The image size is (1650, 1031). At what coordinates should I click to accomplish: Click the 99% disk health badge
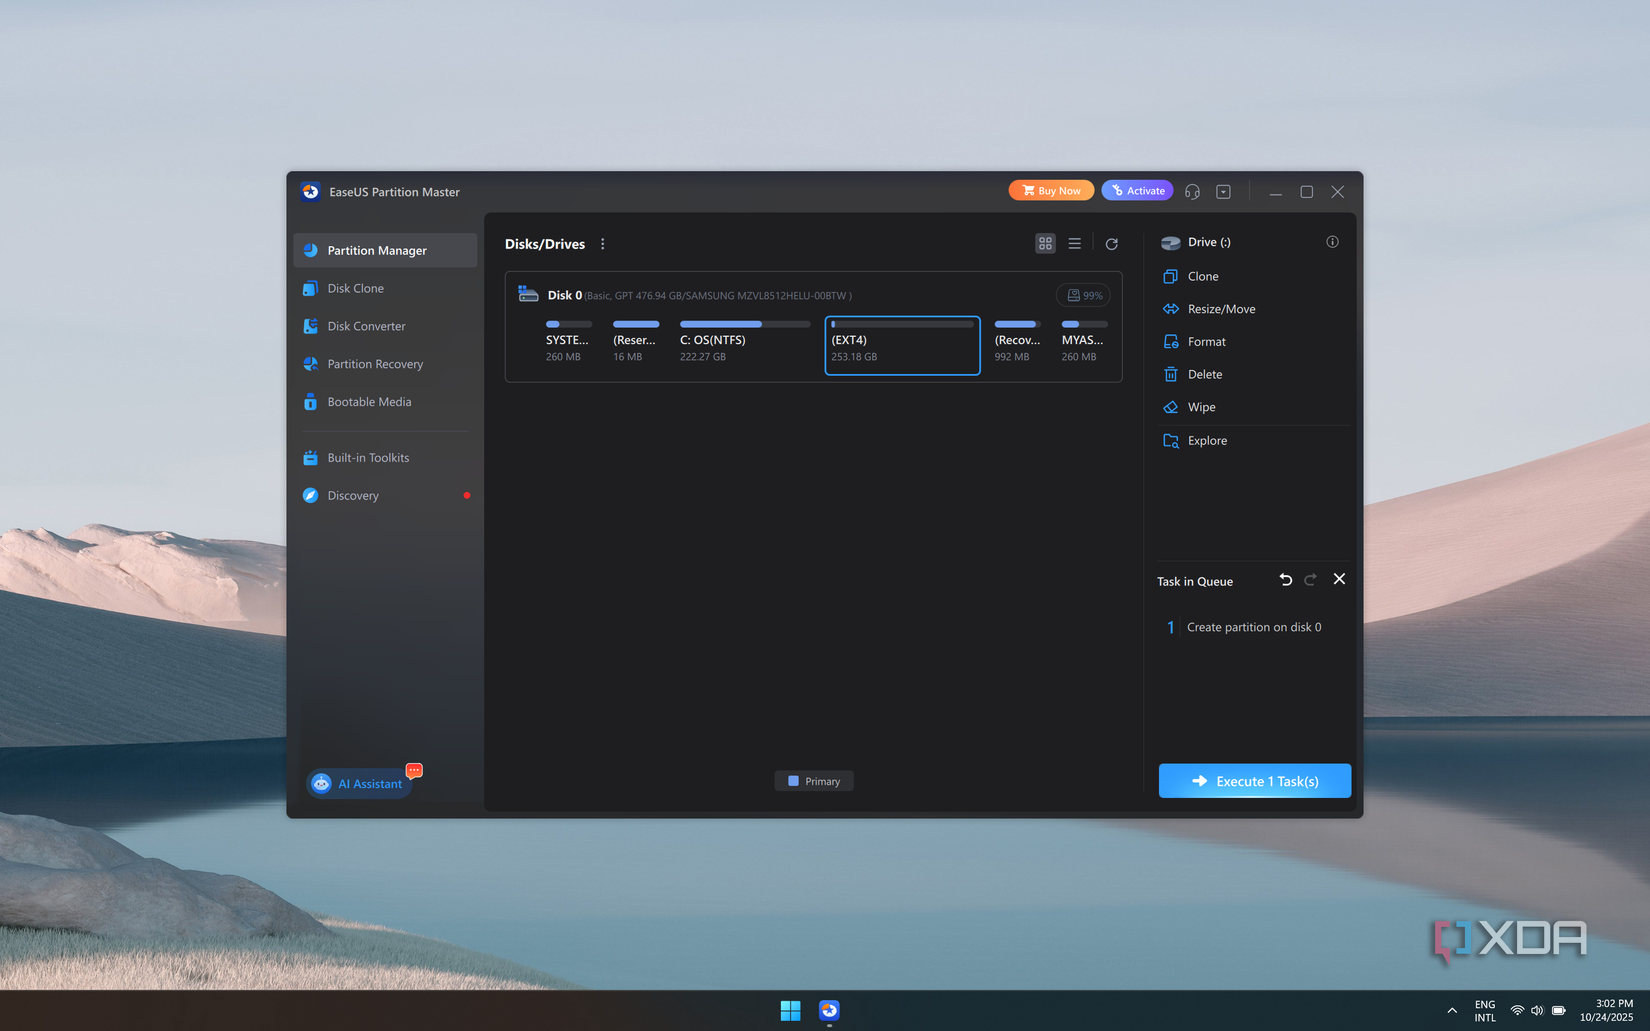[1083, 295]
